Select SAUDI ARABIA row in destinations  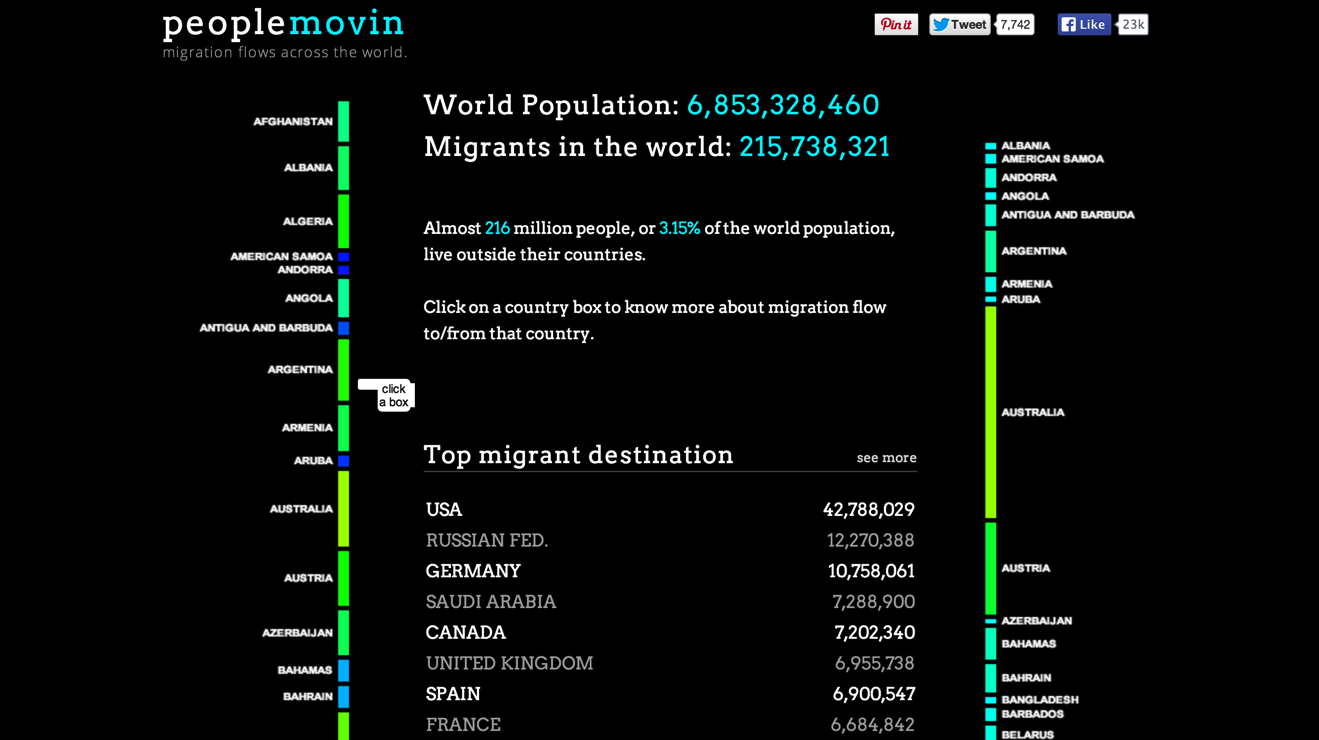(670, 602)
